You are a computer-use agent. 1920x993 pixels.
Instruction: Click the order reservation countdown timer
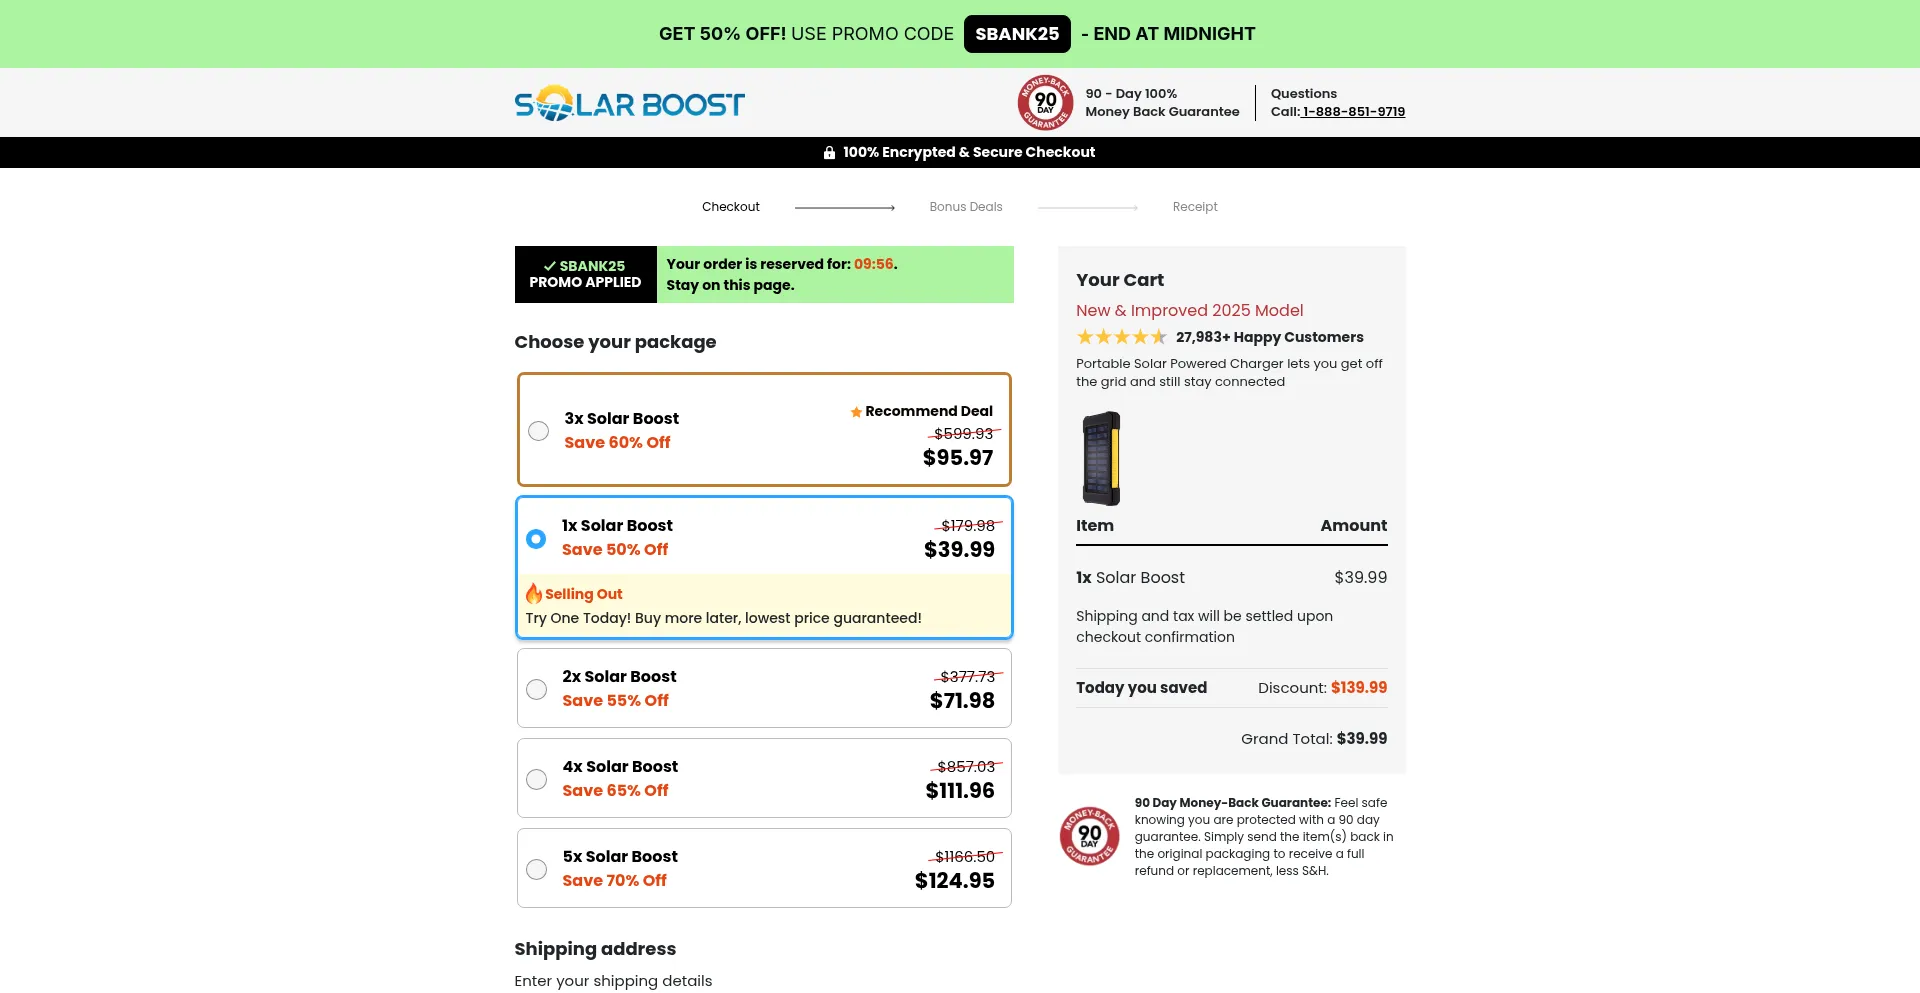coord(873,265)
